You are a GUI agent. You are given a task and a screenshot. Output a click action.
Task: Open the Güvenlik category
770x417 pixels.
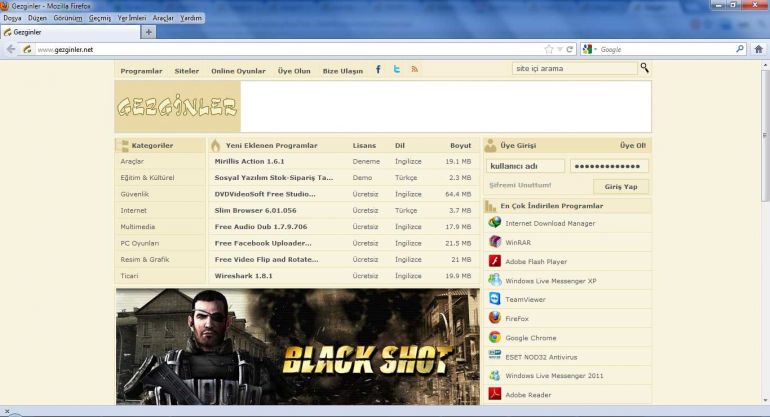(x=135, y=194)
